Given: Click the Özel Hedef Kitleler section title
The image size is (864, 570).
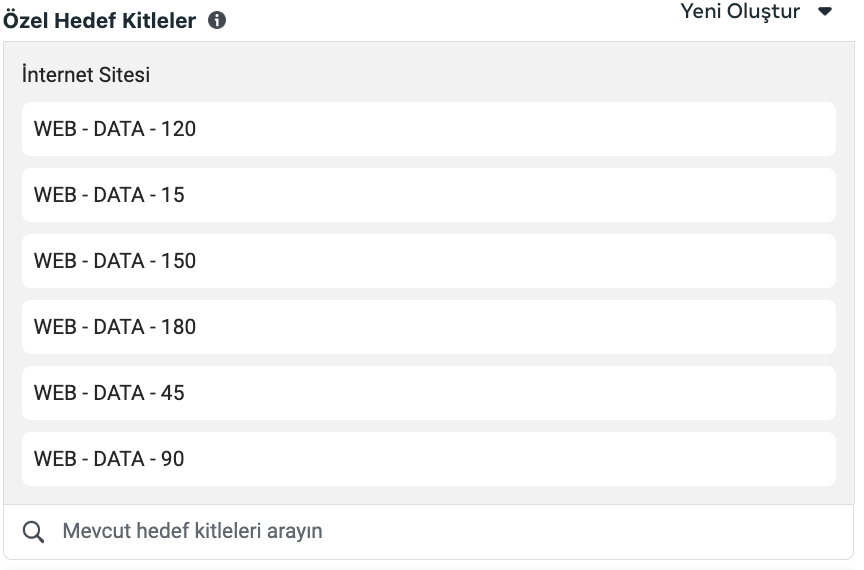Looking at the screenshot, I should point(100,21).
